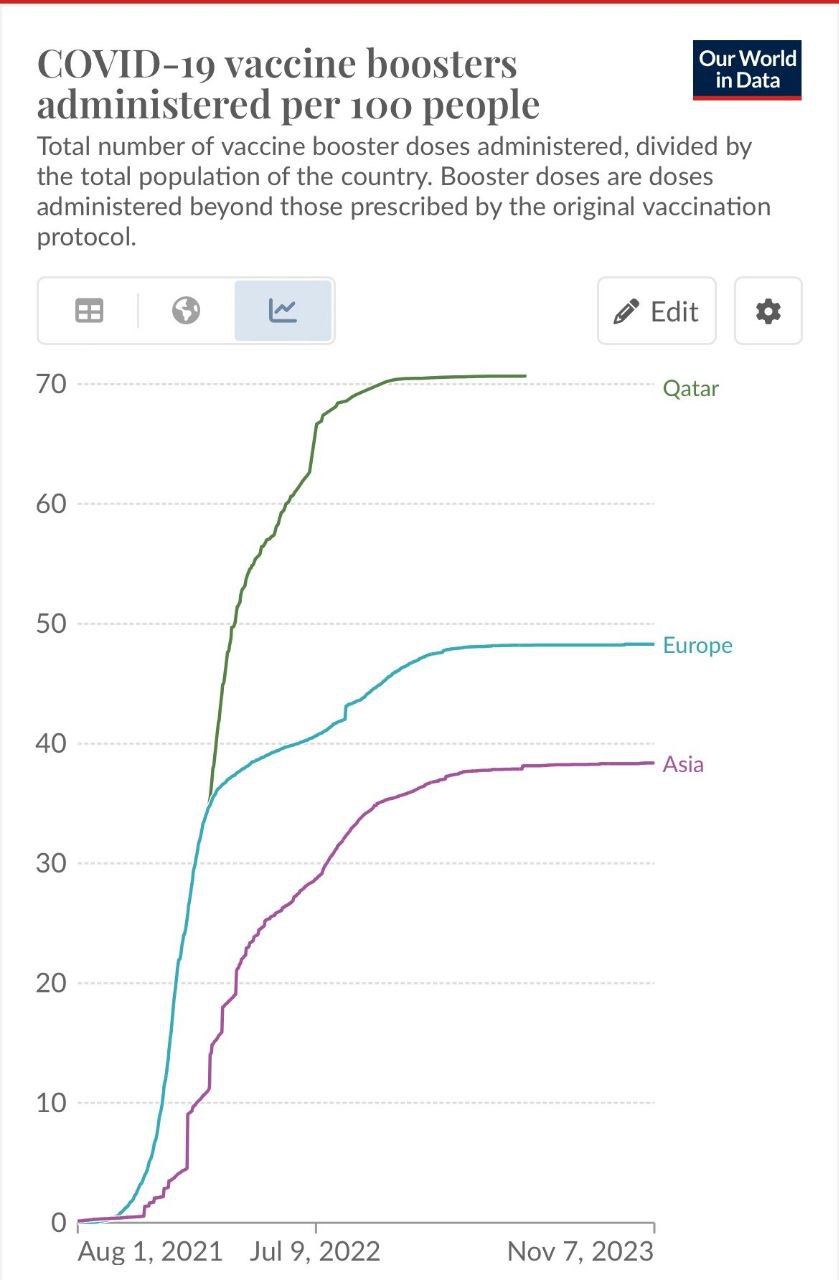Select the line chart view icon
The width and height of the screenshot is (839, 1280).
click(x=283, y=311)
